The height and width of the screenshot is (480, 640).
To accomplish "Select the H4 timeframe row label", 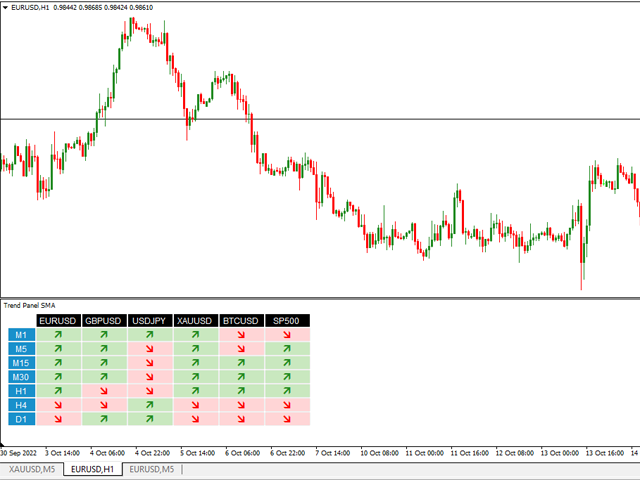I will point(22,405).
